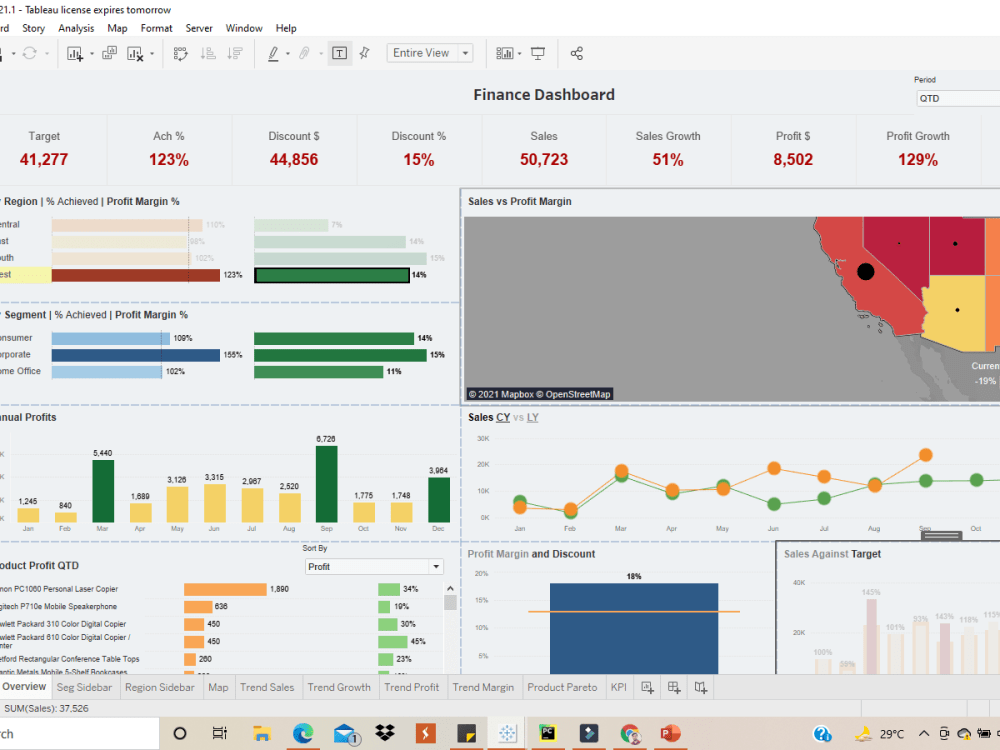The height and width of the screenshot is (750, 1000).
Task: Activate the Highlight tool in the toolbar
Action: pos(271,53)
